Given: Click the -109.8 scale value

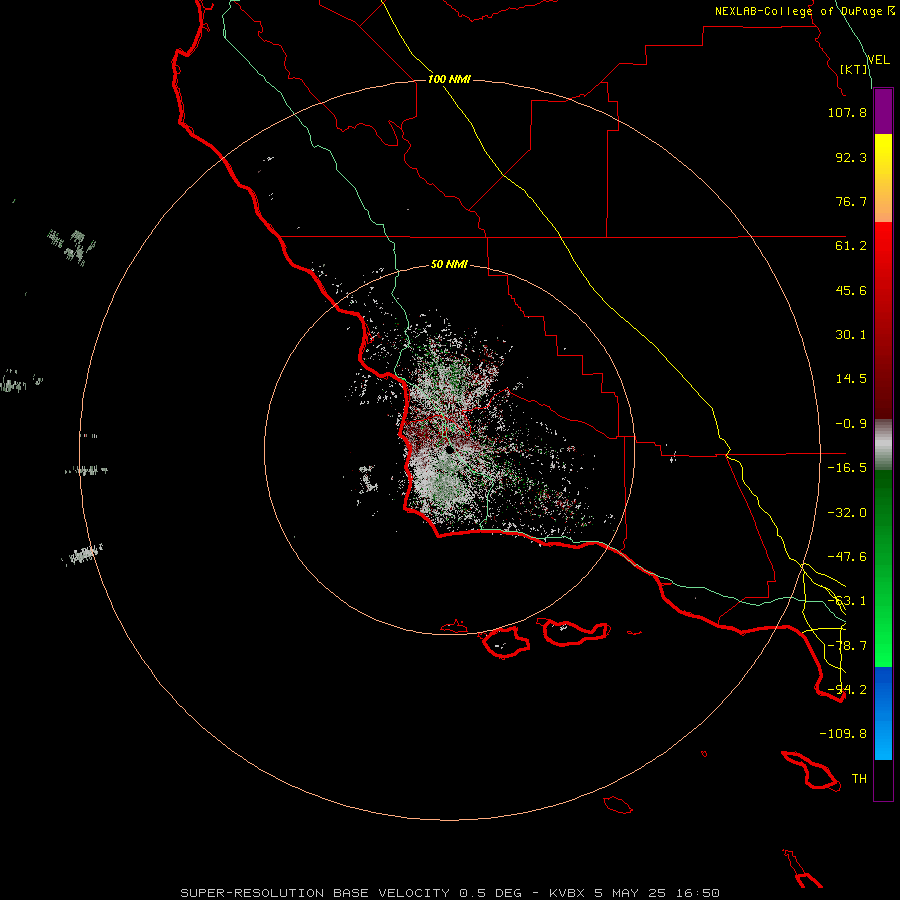Looking at the screenshot, I should (843, 734).
